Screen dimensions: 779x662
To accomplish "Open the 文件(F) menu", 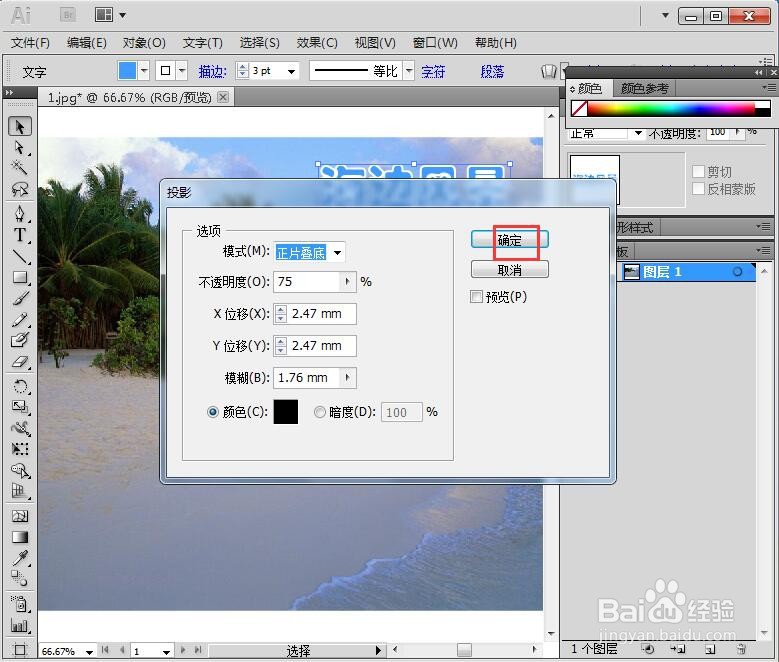I will pos(30,43).
